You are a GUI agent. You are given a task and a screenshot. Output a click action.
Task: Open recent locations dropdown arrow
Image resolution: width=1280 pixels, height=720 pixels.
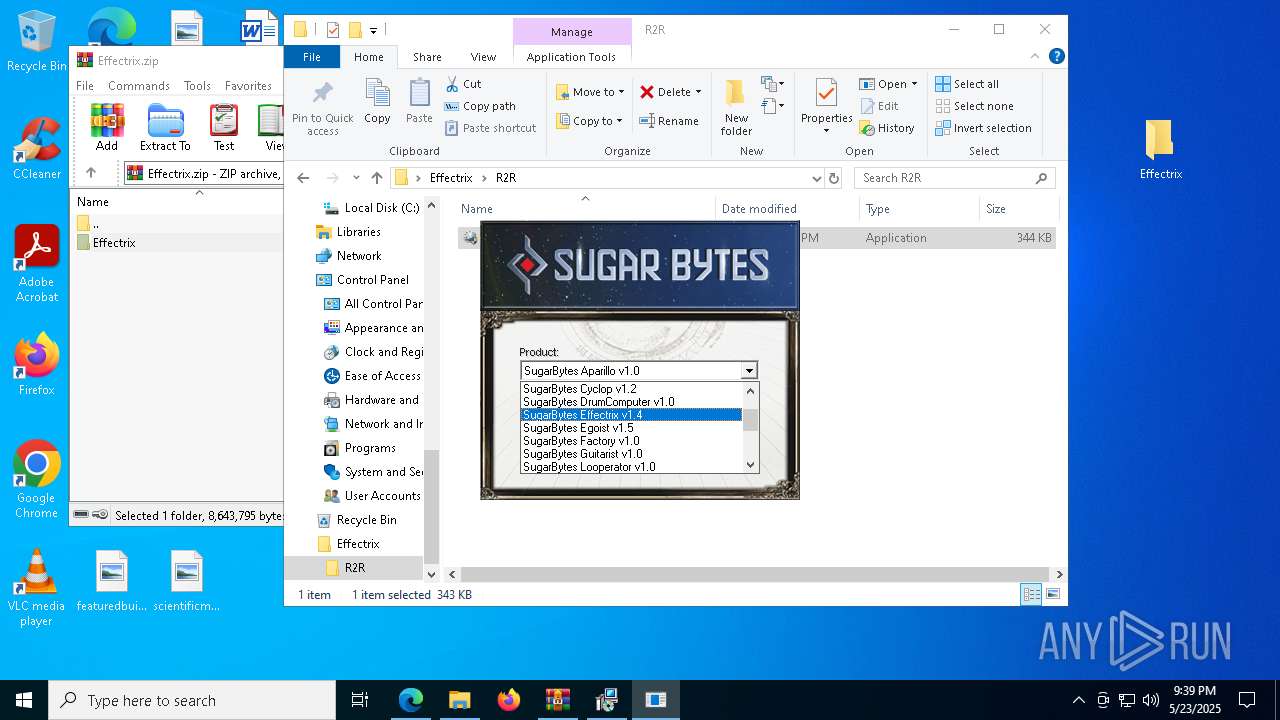pyautogui.click(x=356, y=178)
